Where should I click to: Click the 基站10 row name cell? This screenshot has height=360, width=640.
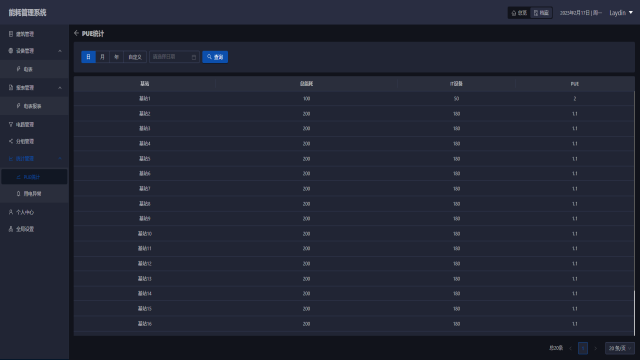[x=144, y=233]
